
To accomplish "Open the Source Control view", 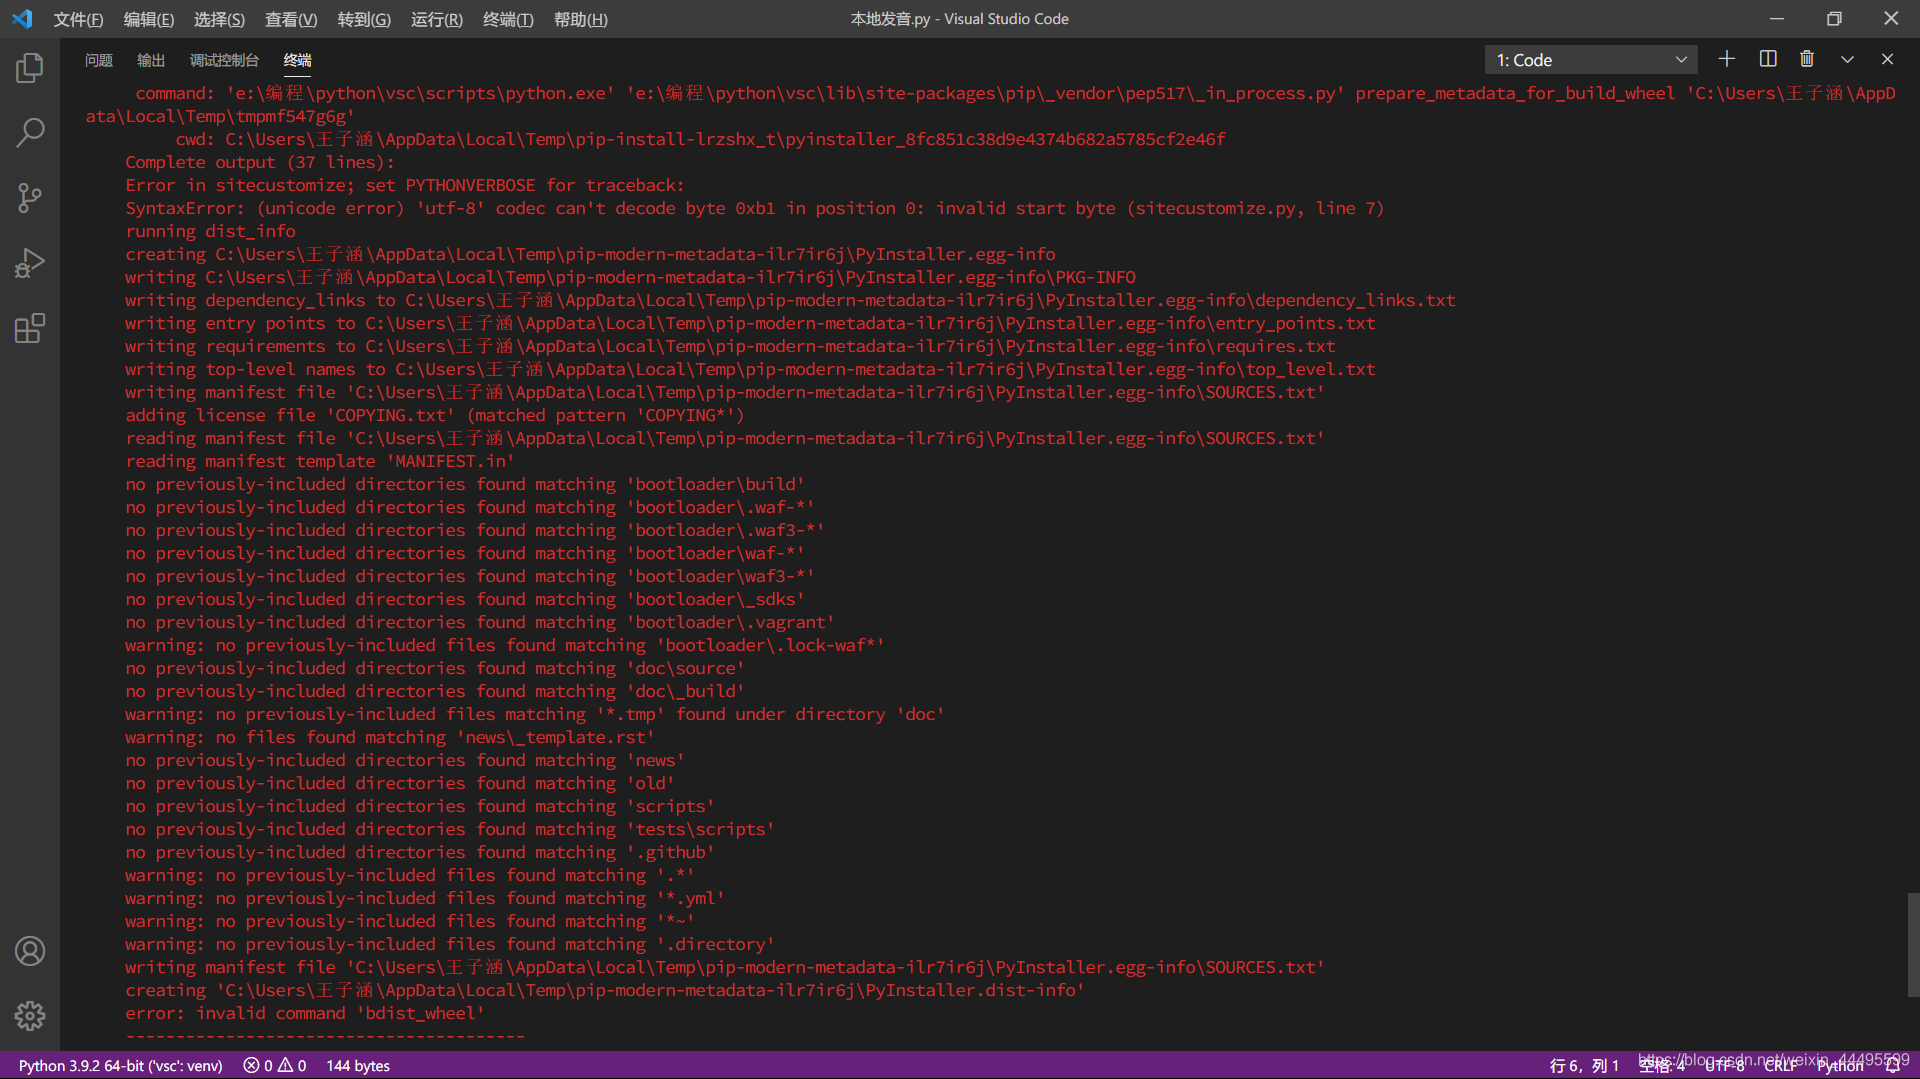I will [30, 197].
